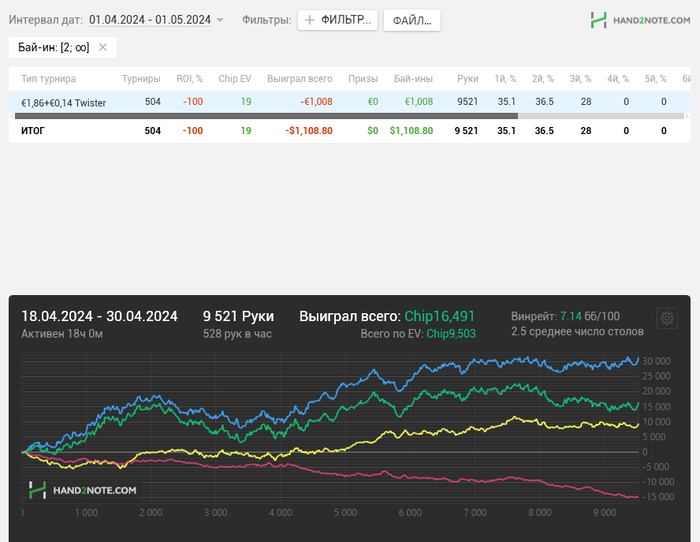The height and width of the screenshot is (542, 700).
Task: Sort table by the ROI, % column
Action: point(189,78)
